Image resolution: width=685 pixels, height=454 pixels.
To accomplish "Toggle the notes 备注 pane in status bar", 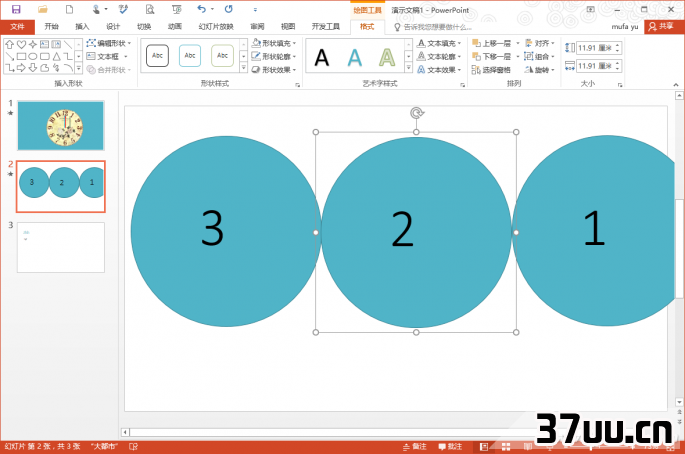I will 414,447.
